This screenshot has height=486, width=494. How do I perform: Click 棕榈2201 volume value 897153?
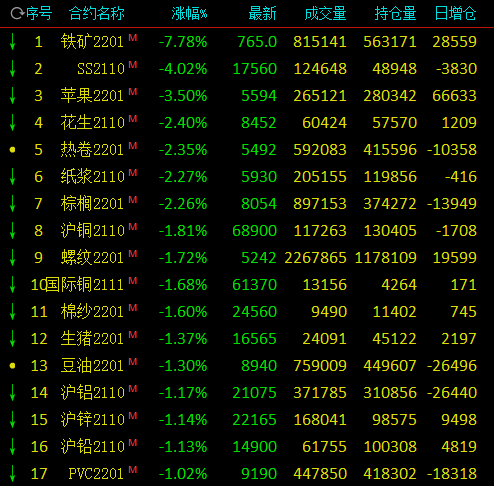point(320,204)
